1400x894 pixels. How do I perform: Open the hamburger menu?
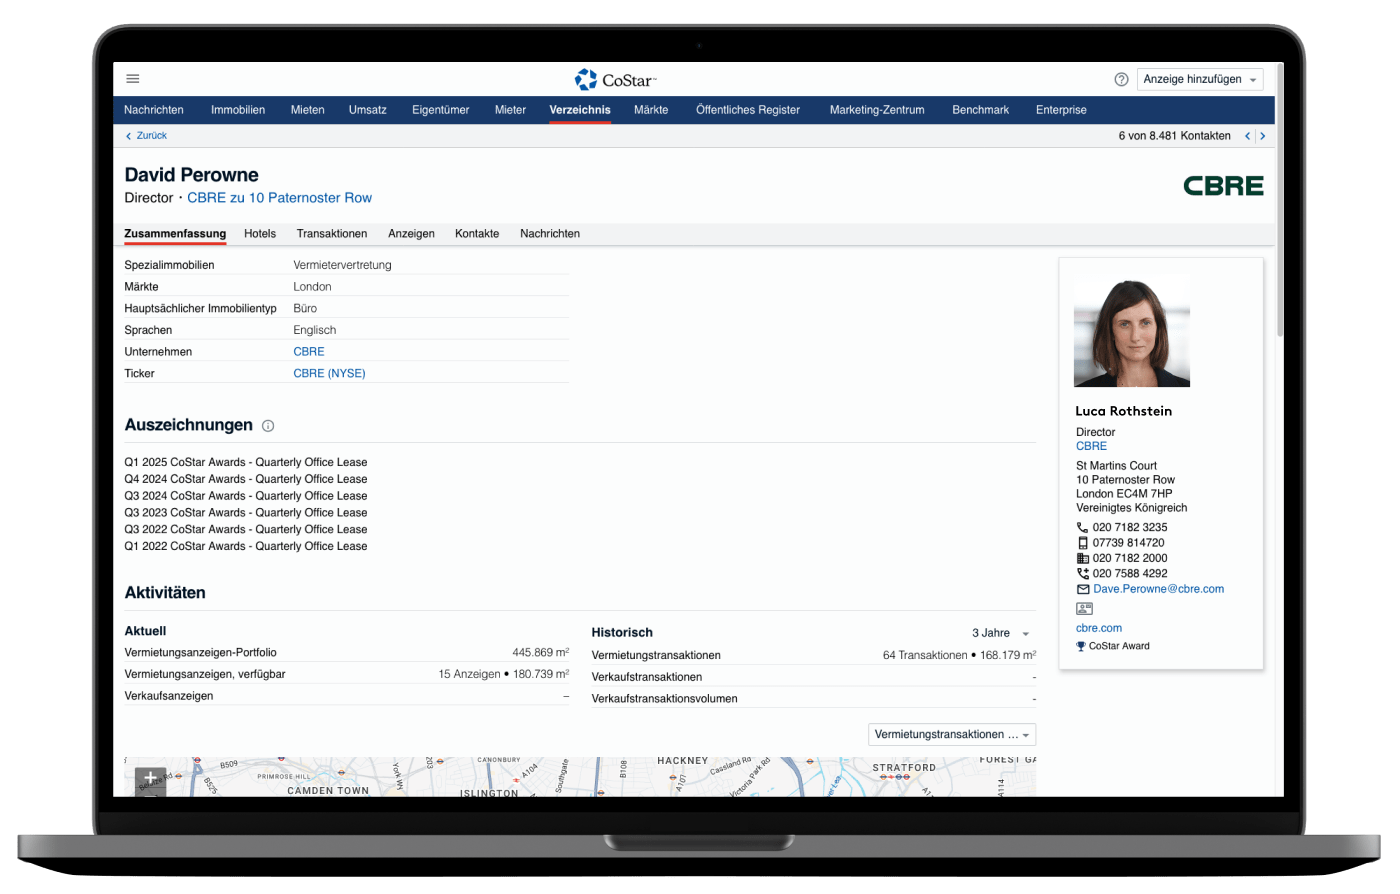coord(133,79)
